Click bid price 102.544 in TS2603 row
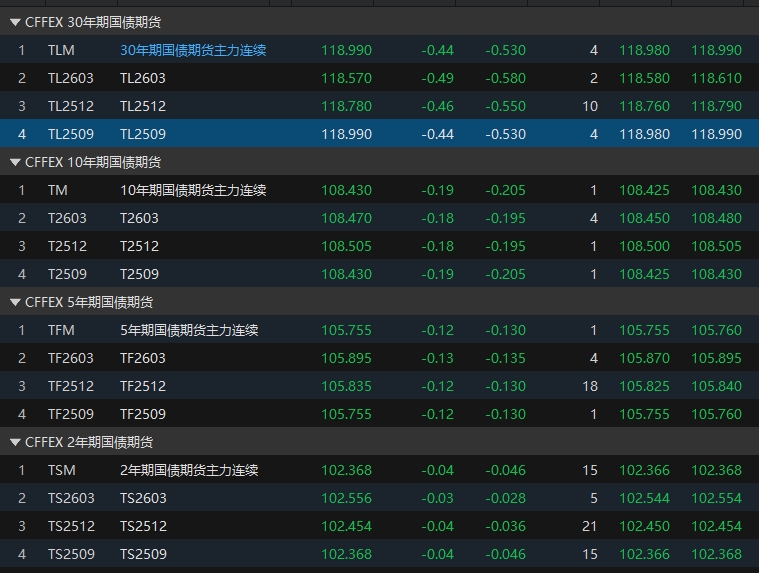 tap(644, 498)
